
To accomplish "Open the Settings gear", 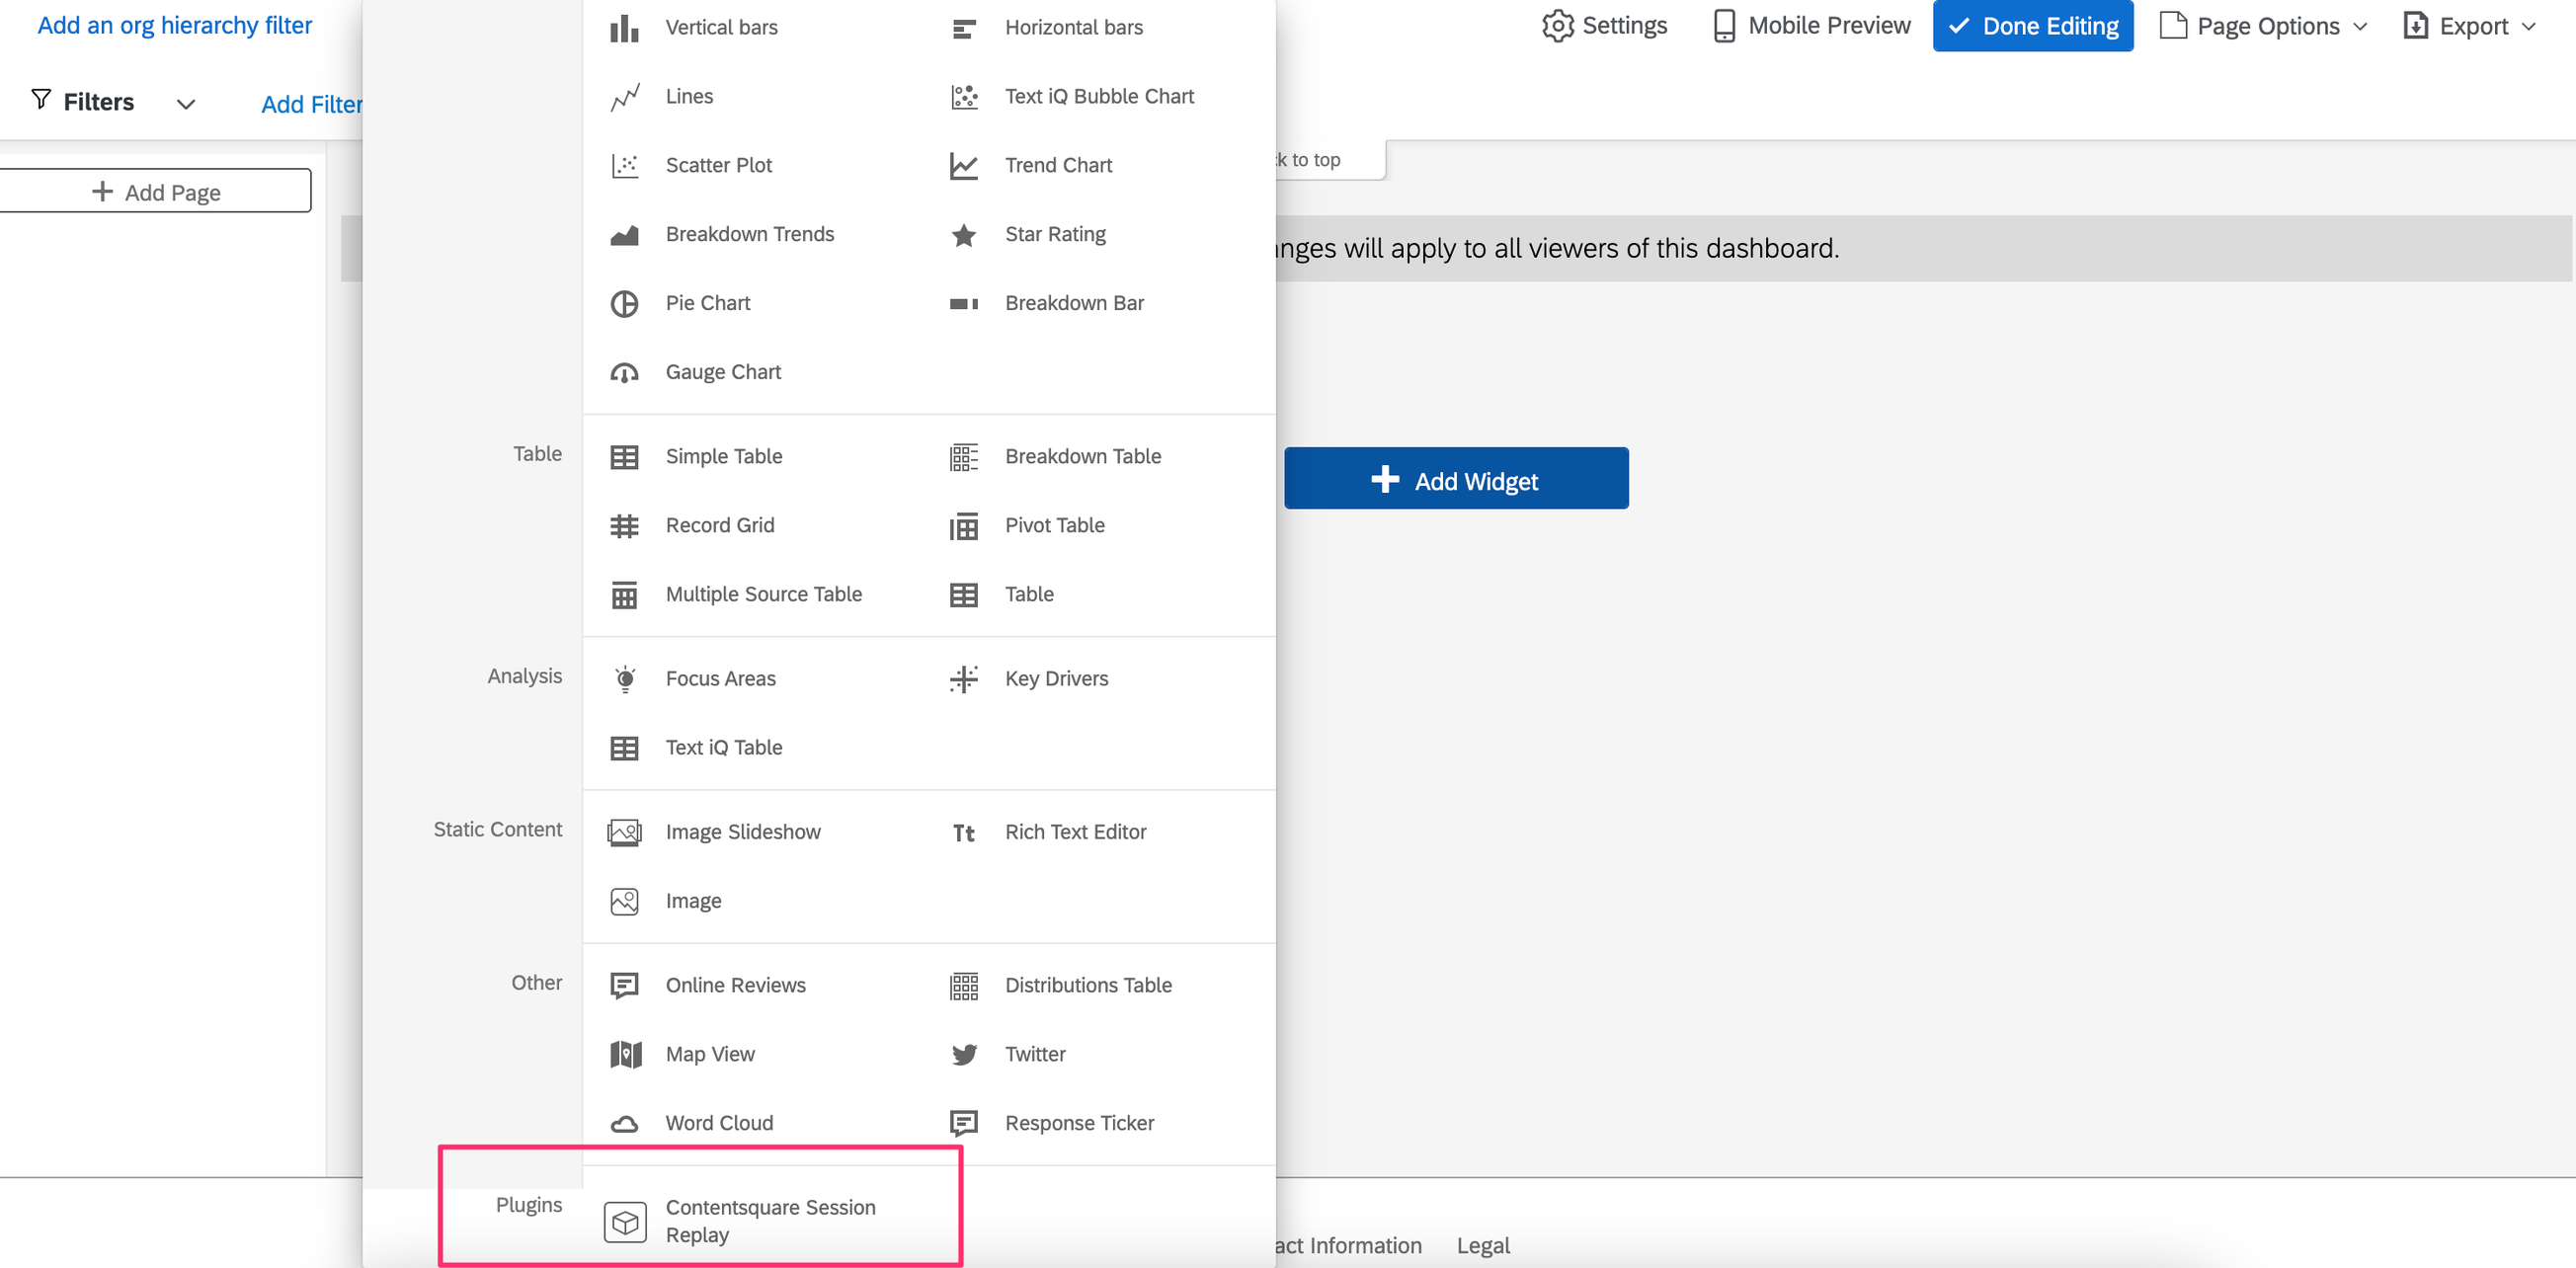I will [1557, 25].
